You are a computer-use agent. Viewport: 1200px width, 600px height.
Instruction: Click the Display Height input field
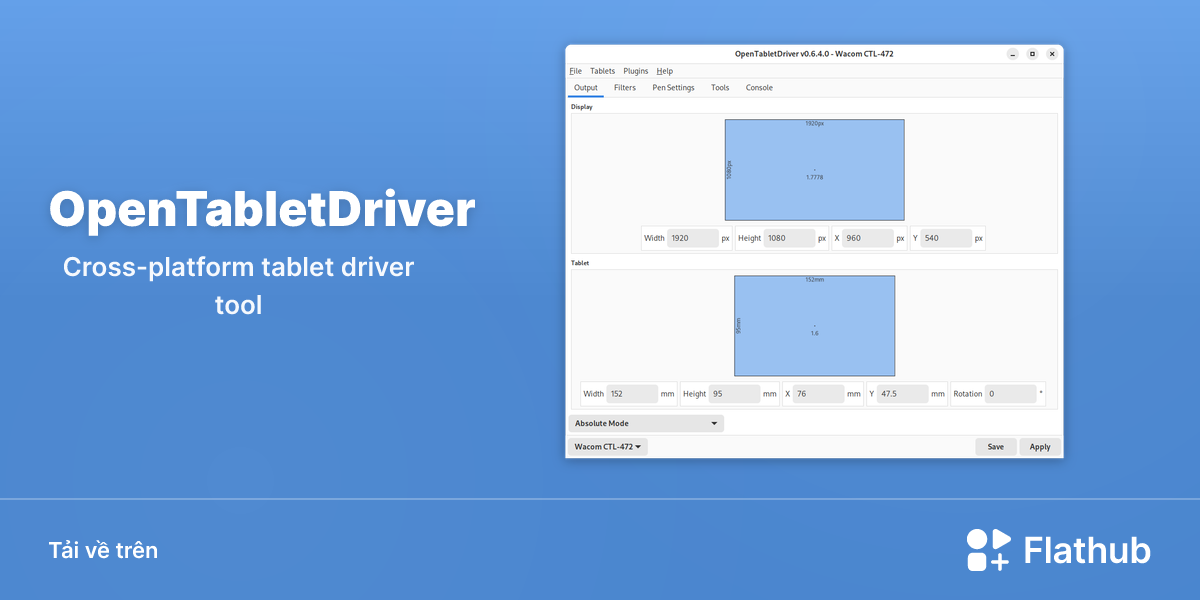790,238
